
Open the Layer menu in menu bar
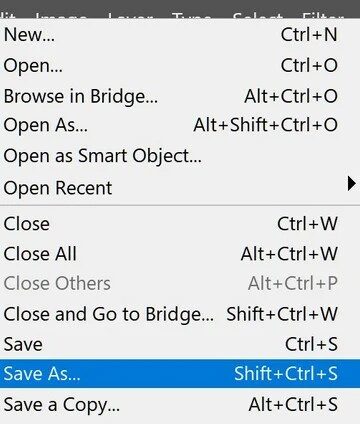[130, 15]
